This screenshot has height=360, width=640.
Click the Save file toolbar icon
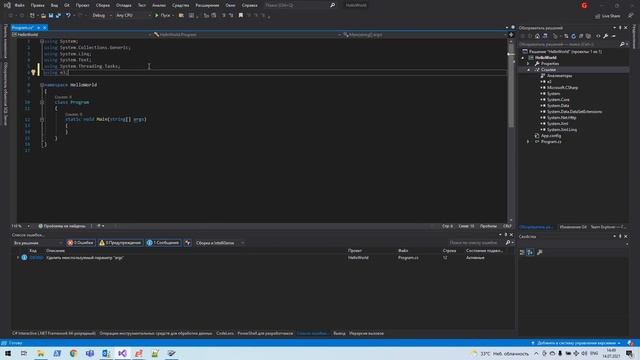(x=51, y=16)
